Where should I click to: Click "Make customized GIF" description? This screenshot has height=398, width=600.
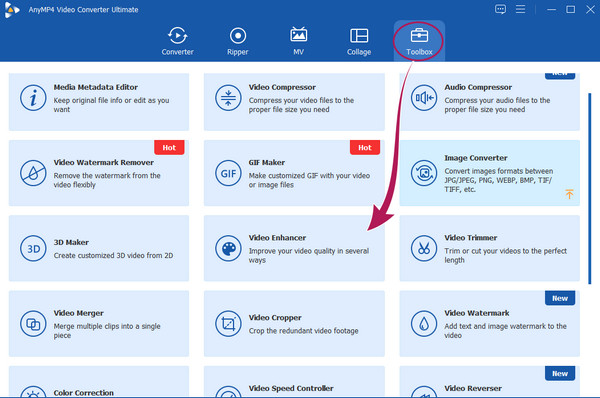click(309, 180)
